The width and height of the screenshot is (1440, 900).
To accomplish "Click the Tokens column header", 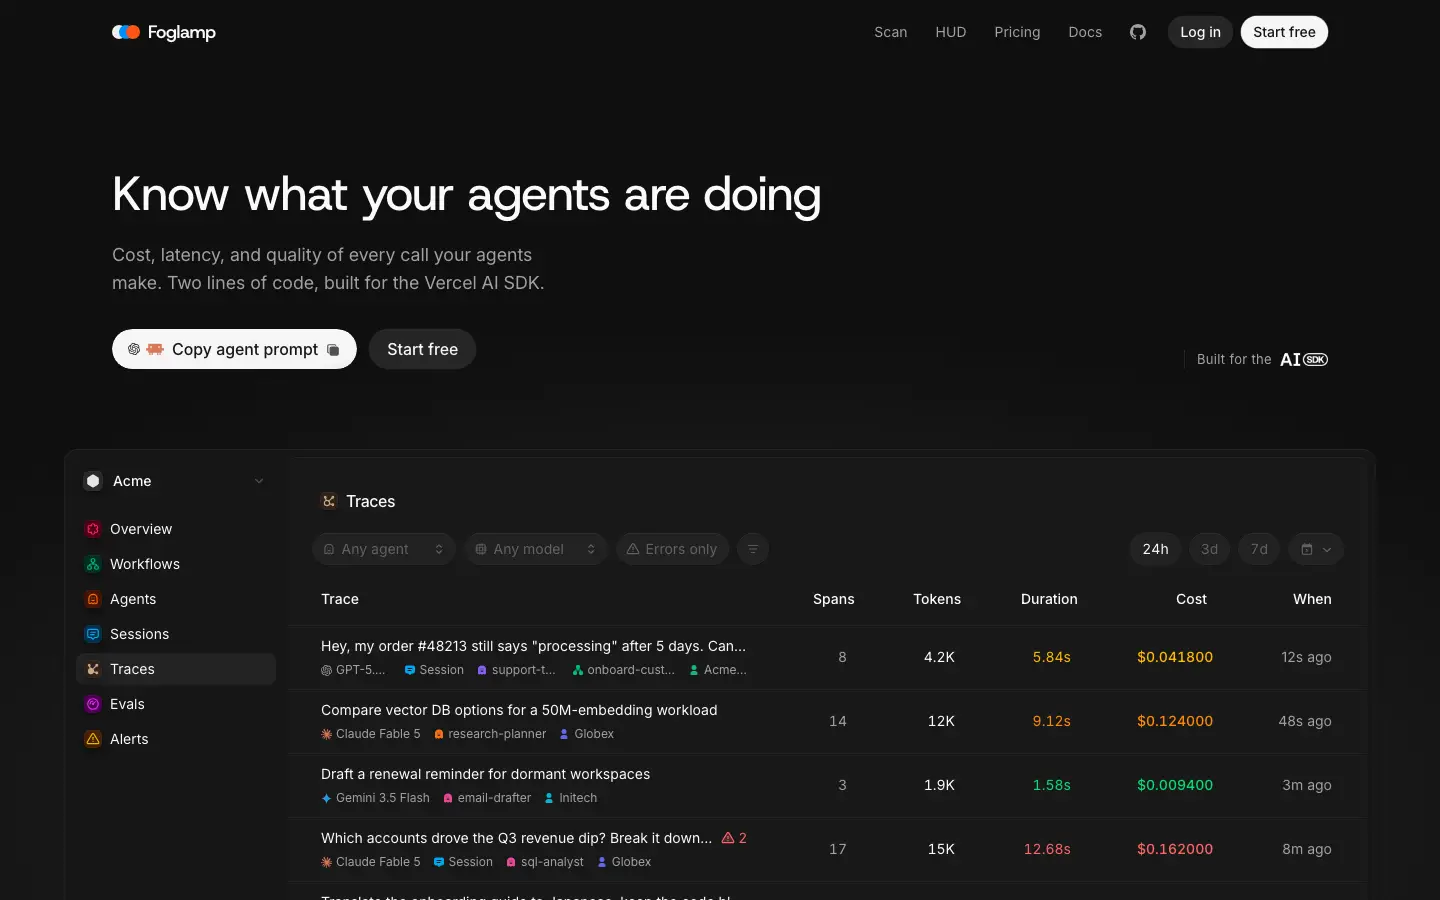I will (937, 599).
